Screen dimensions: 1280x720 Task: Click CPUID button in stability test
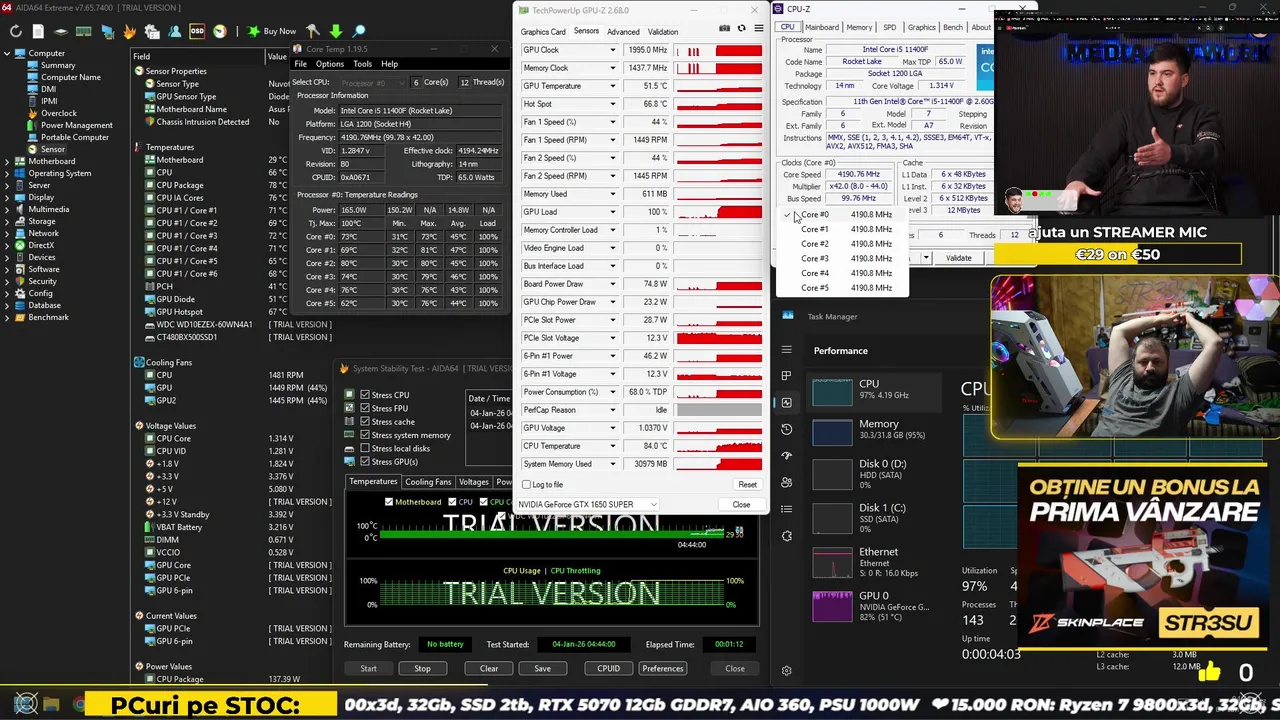[608, 668]
